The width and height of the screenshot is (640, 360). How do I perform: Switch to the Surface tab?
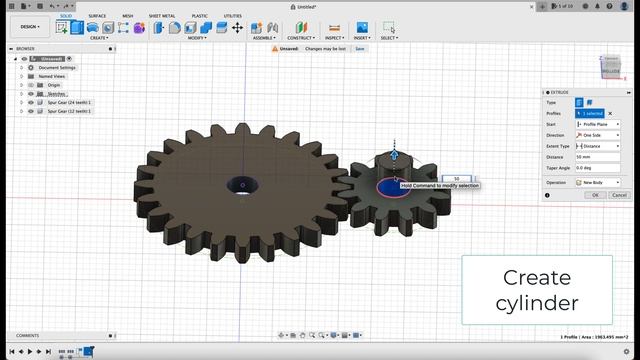[97, 16]
